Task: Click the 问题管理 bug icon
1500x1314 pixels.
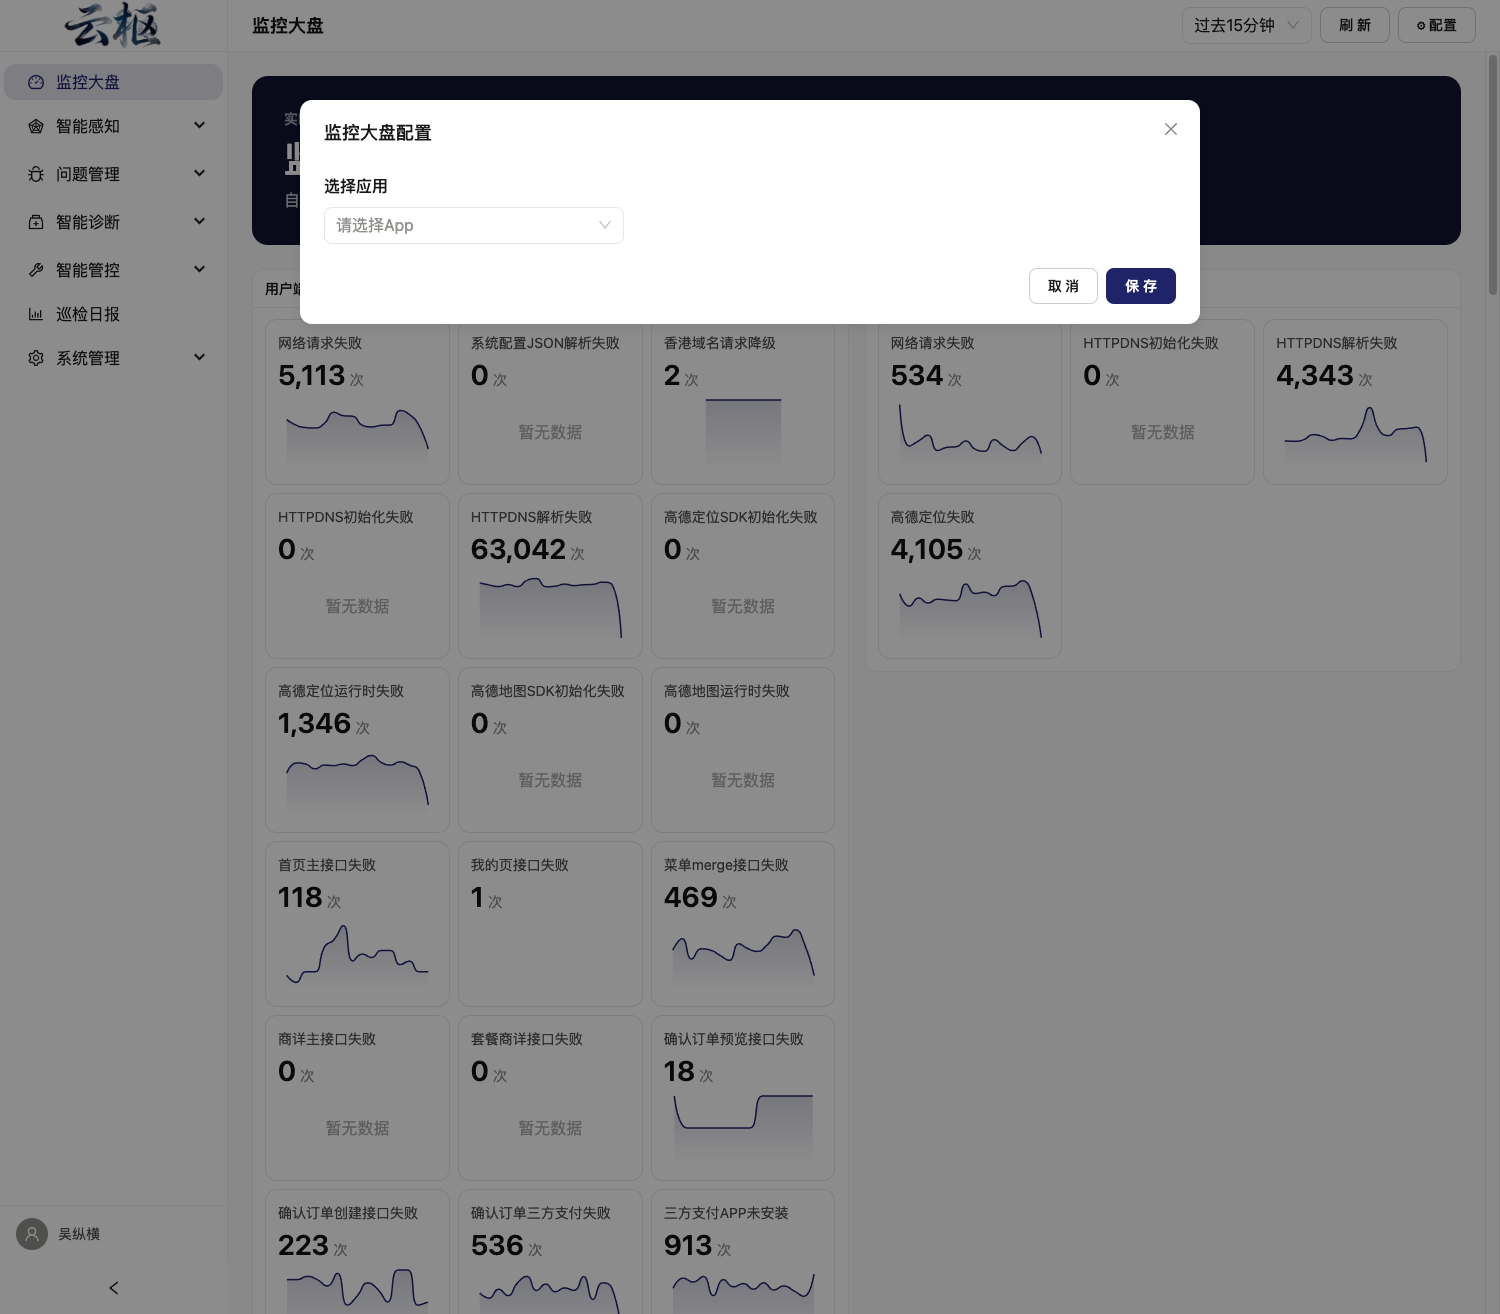Action: (36, 174)
